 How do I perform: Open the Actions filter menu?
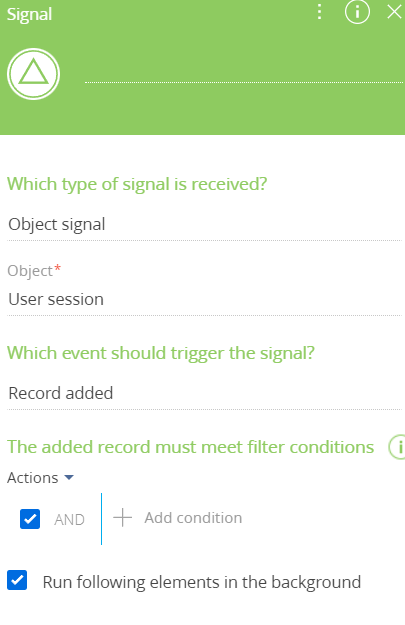point(40,478)
